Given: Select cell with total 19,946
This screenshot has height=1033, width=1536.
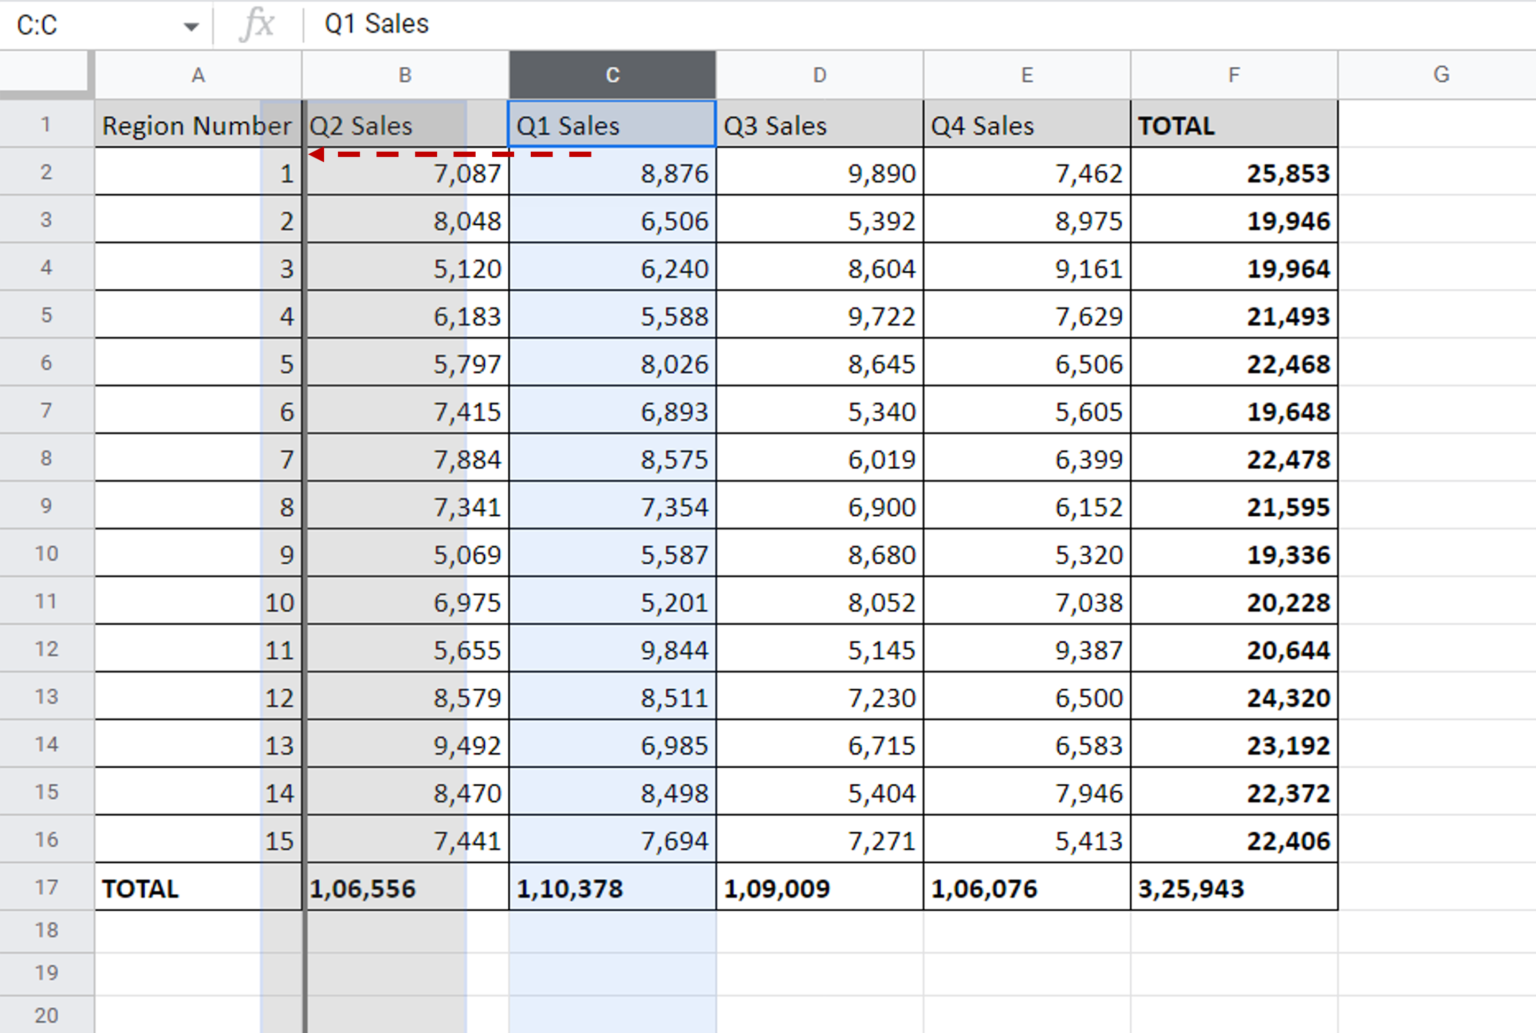Looking at the screenshot, I should [1234, 220].
